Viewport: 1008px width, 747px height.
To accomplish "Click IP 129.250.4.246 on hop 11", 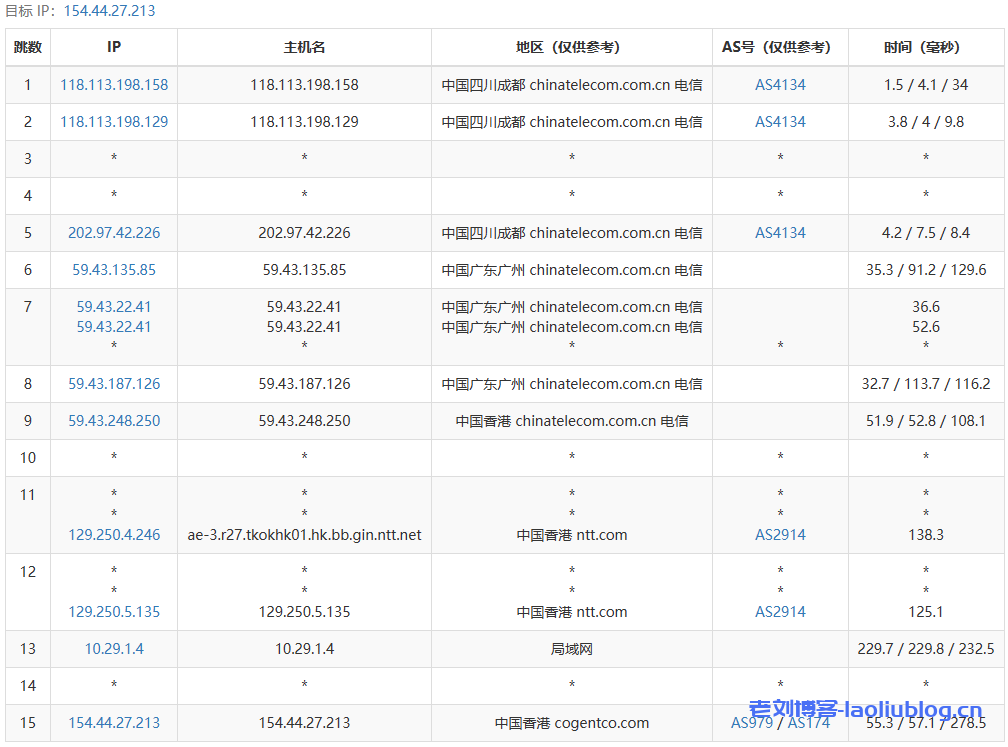I will [x=113, y=534].
